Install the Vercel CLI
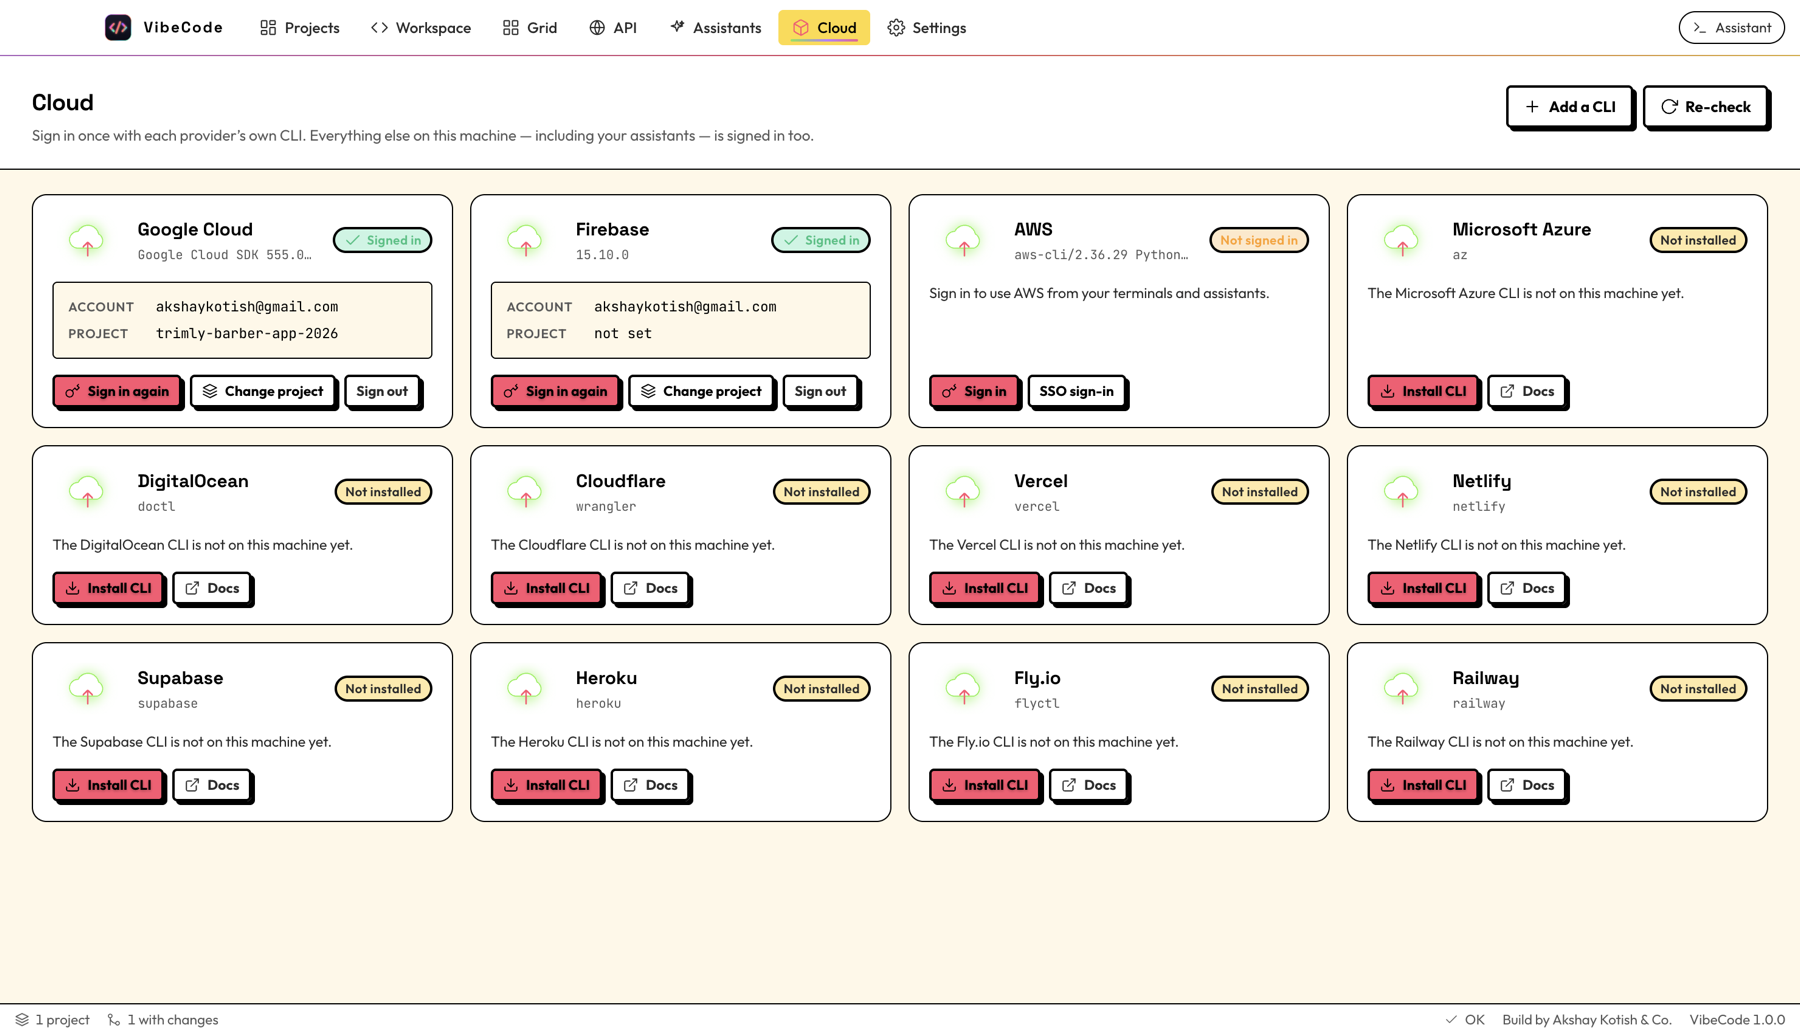This screenshot has height=1035, width=1800. (x=984, y=588)
